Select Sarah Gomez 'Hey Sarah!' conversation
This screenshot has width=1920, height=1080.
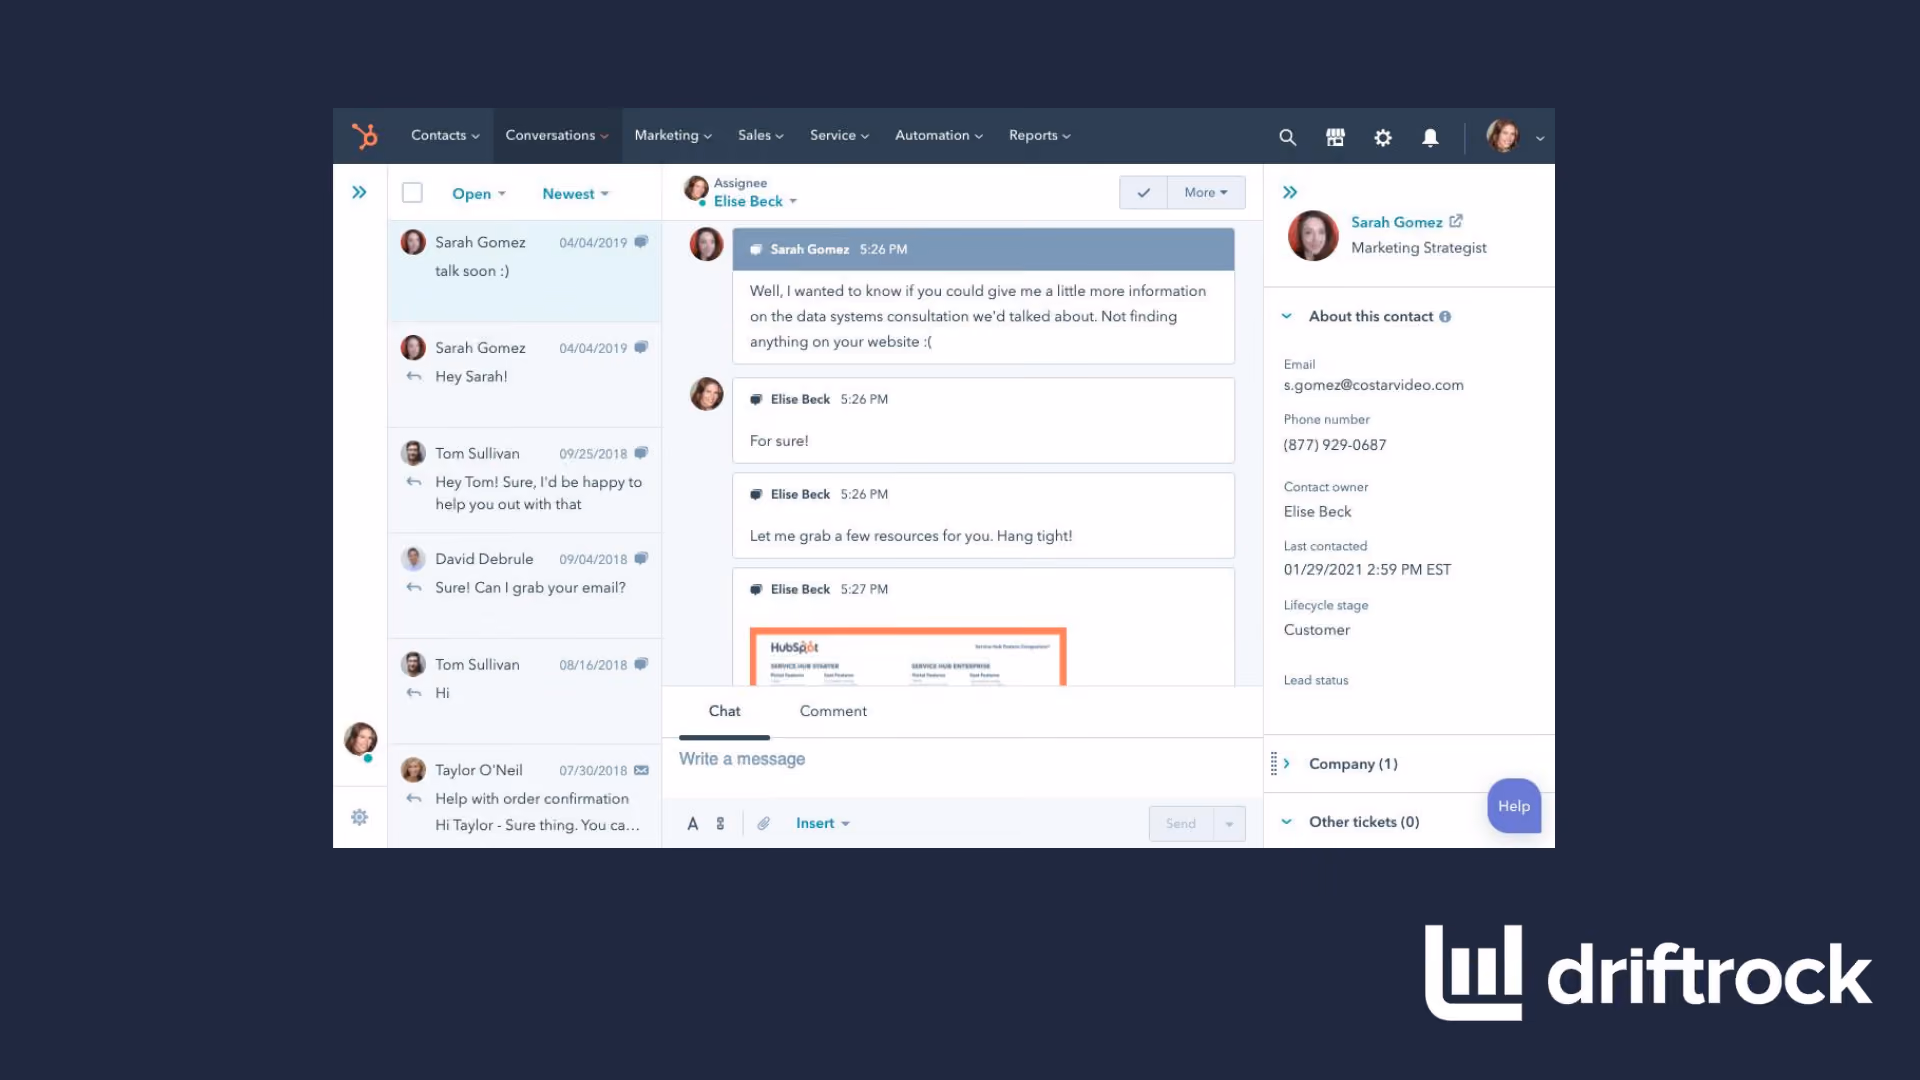[525, 375]
